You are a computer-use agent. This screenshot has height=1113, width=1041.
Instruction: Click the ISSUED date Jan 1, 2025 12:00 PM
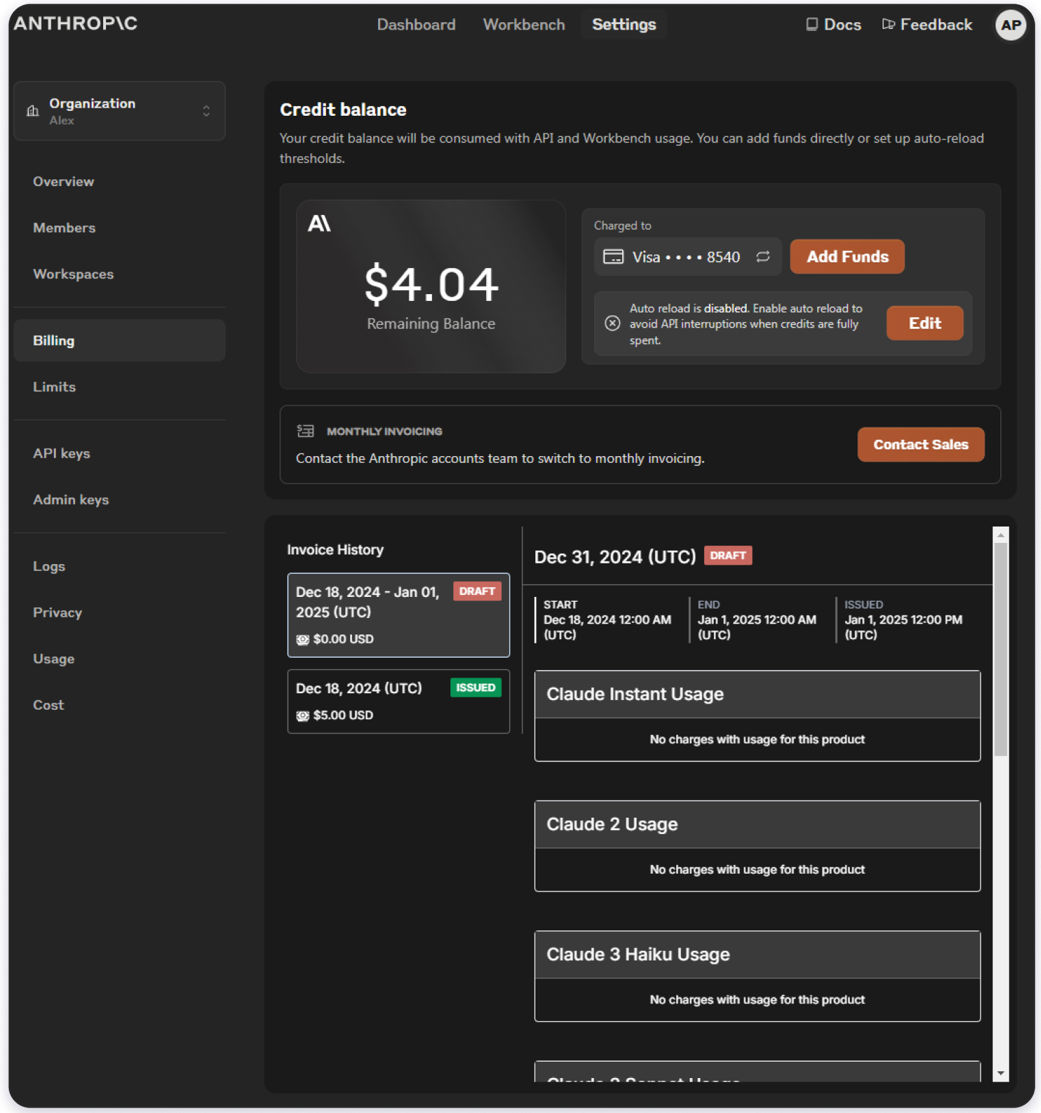tap(903, 627)
